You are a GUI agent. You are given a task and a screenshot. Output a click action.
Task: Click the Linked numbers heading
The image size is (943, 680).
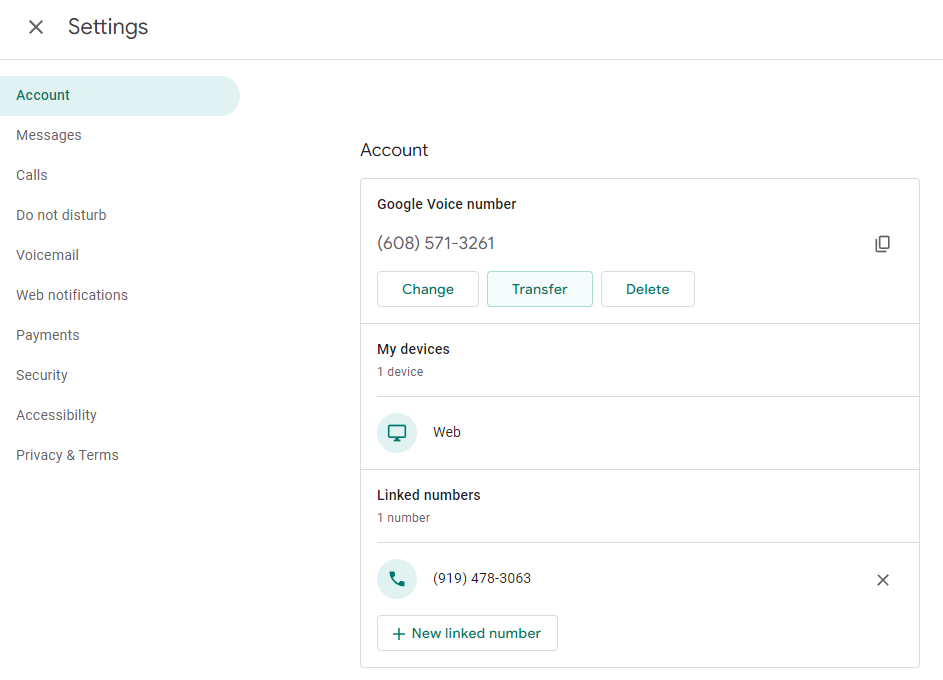(x=429, y=495)
